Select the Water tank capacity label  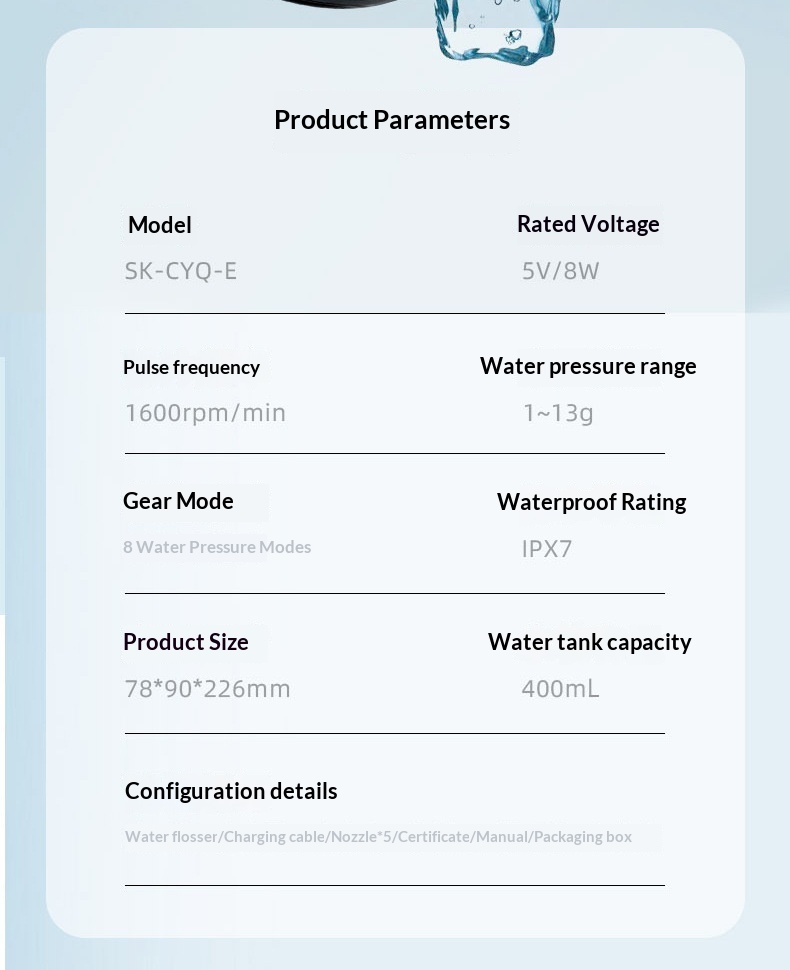(x=590, y=642)
